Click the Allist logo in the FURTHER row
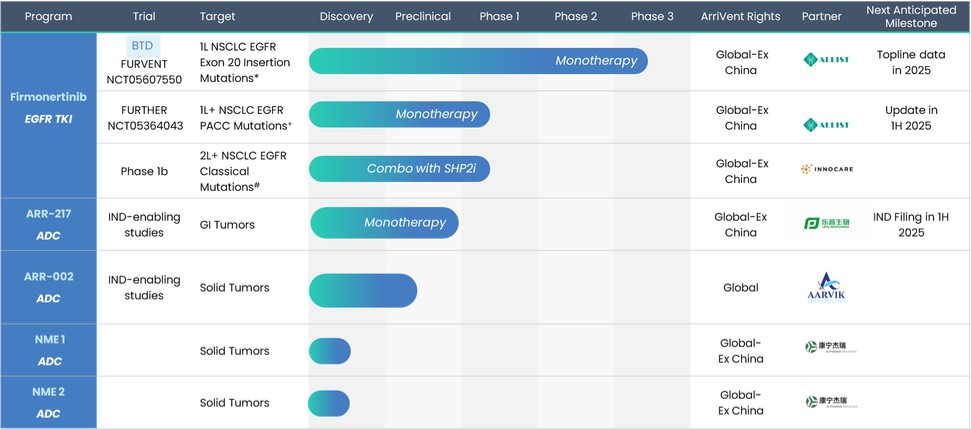 [x=825, y=125]
